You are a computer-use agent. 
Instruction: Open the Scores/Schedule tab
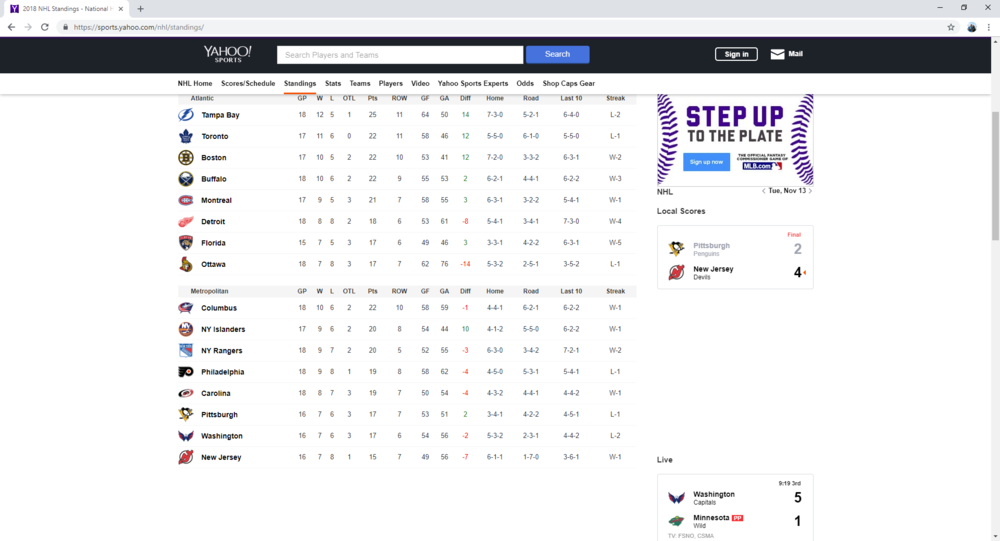[x=248, y=84]
